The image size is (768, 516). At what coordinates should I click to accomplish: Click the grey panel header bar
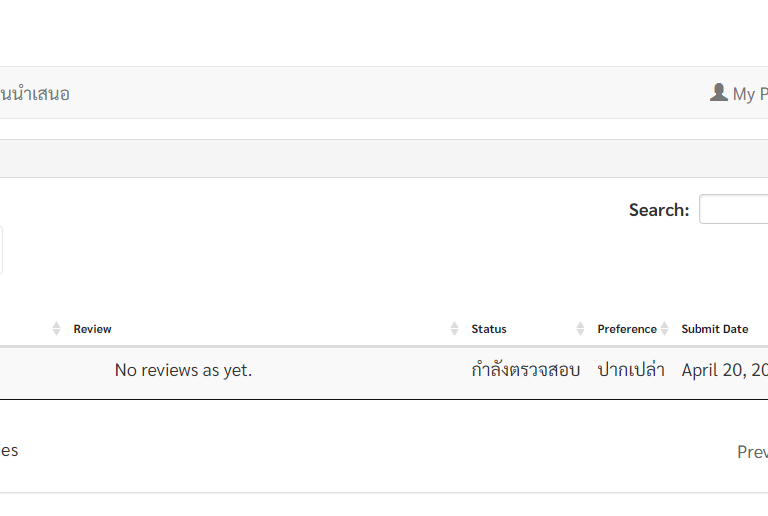pyautogui.click(x=384, y=158)
